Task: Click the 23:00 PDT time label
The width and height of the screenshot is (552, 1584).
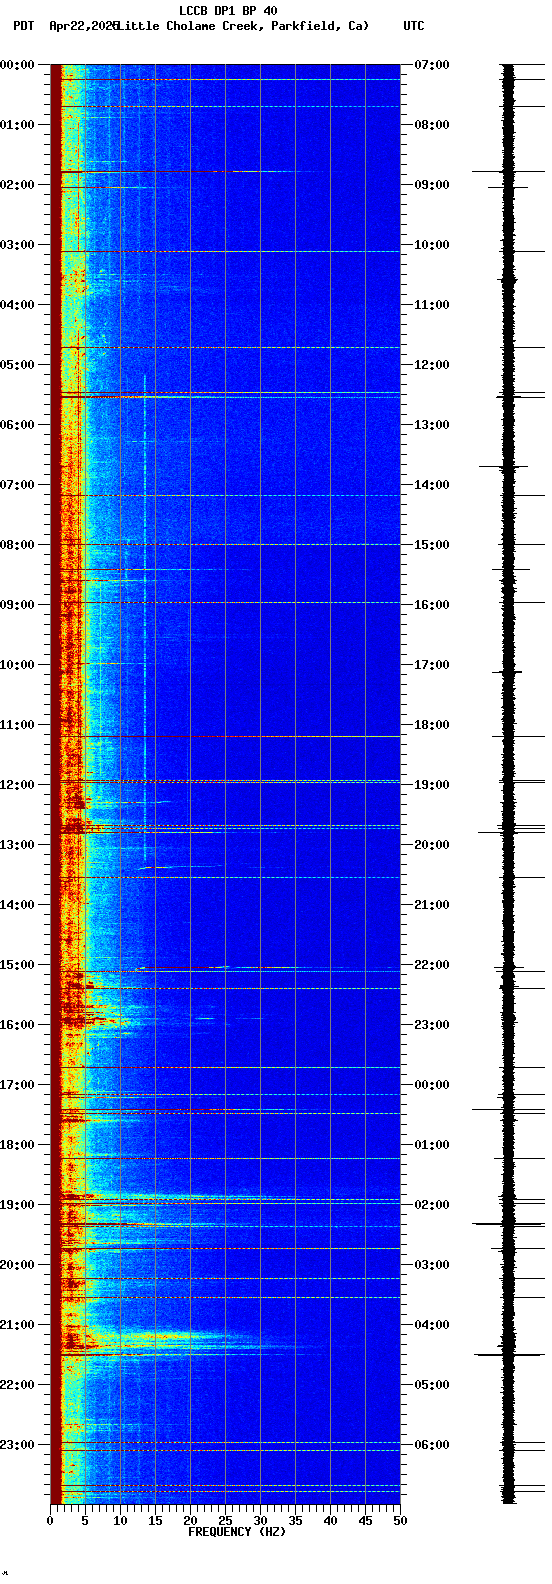Action: coord(18,1445)
